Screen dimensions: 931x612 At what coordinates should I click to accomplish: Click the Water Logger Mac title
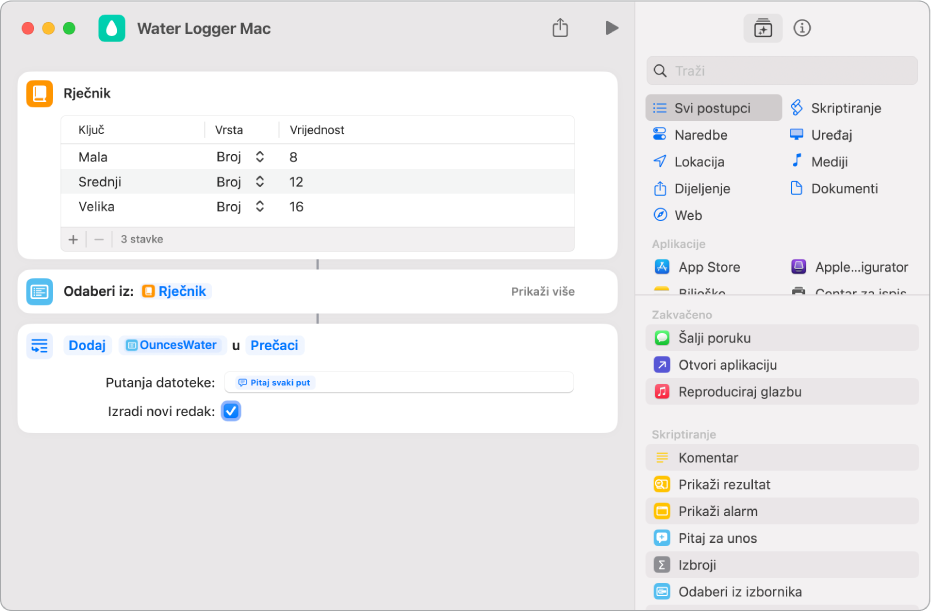pyautogui.click(x=204, y=28)
